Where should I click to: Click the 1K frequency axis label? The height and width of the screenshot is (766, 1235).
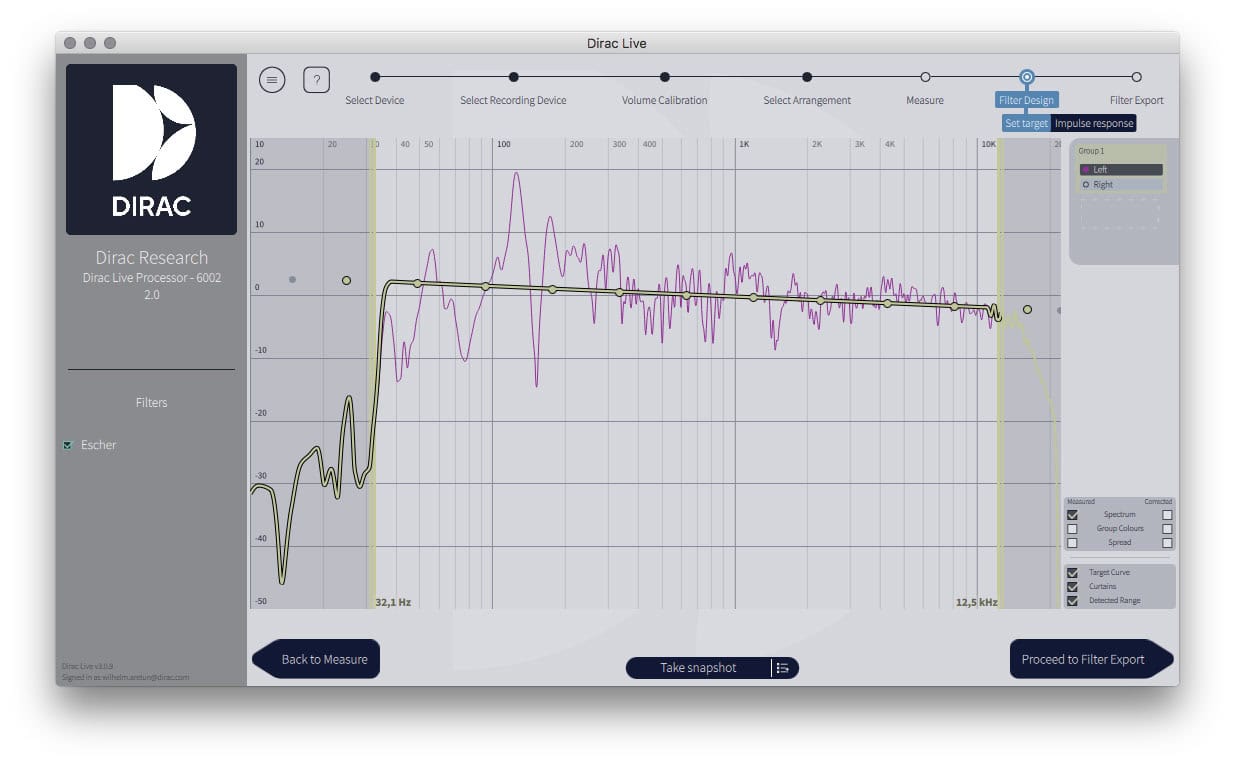pyautogui.click(x=743, y=144)
